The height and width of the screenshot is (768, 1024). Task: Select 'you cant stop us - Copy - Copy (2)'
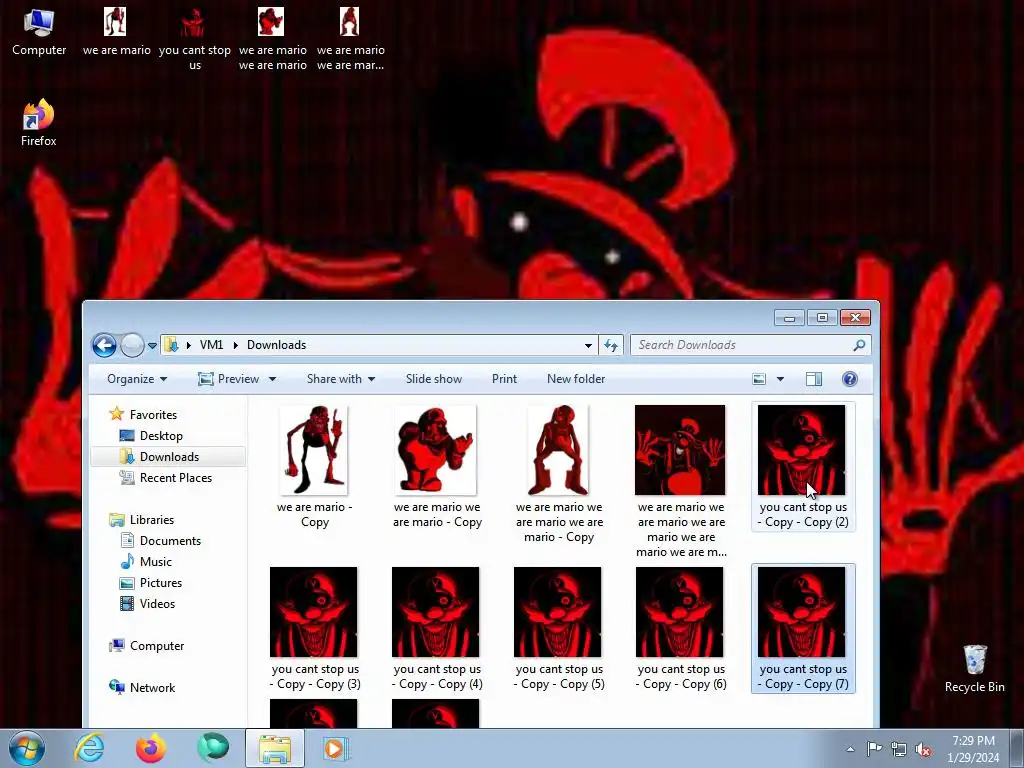click(803, 467)
